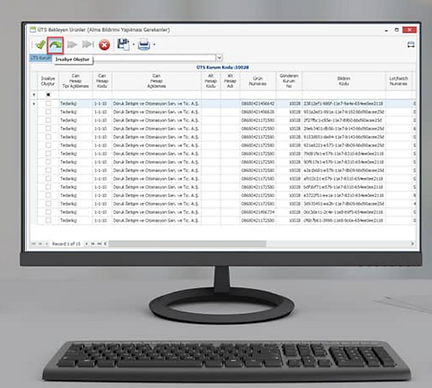The height and width of the screenshot is (388, 432).
Task: Click filter cell under Ürün Numarası
Action: [258, 95]
